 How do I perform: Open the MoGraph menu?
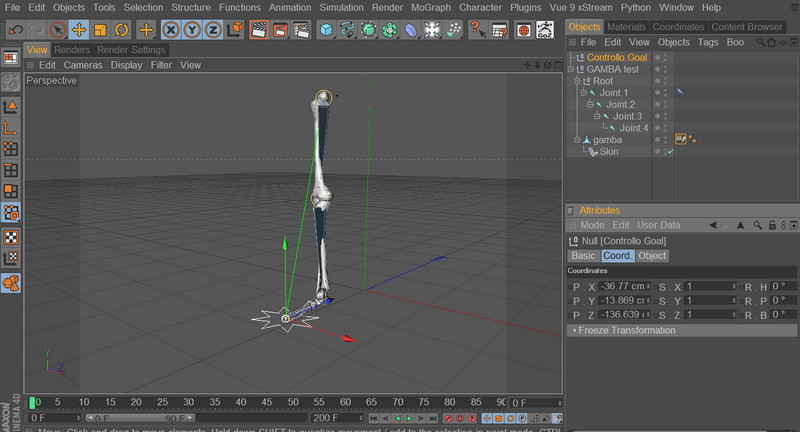click(432, 7)
